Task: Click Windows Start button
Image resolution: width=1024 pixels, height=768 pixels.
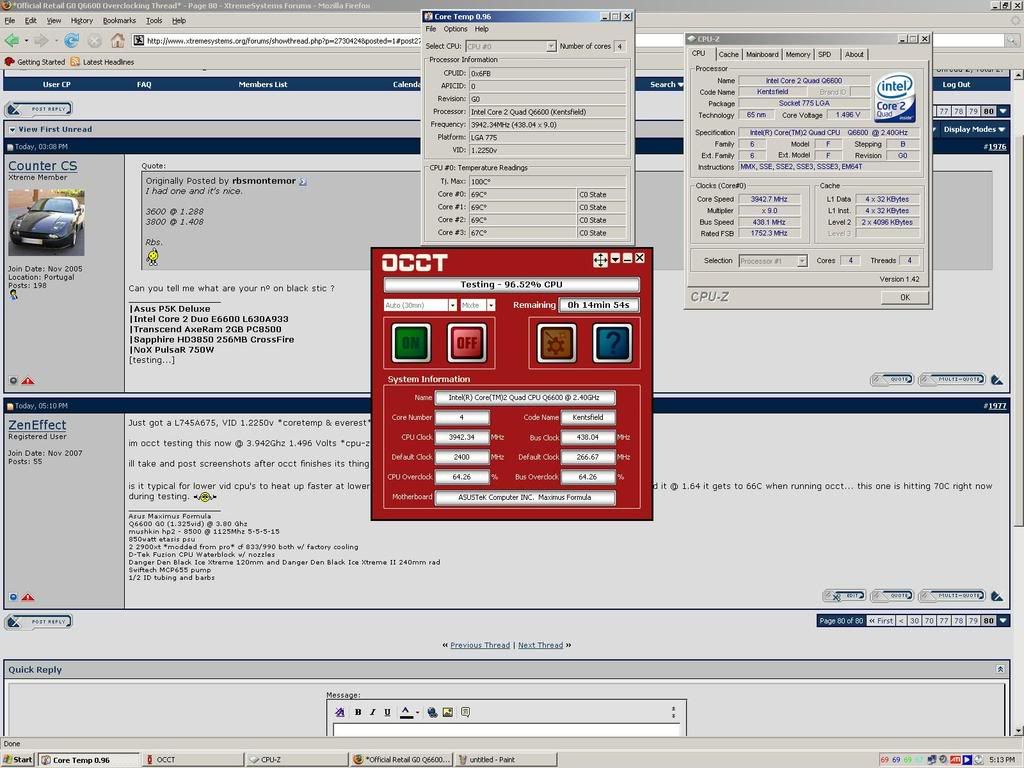Action: [18, 760]
